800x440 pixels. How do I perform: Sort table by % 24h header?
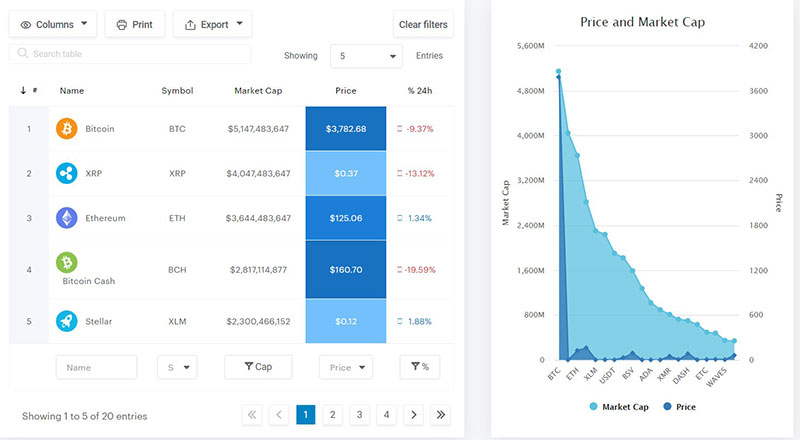[419, 90]
